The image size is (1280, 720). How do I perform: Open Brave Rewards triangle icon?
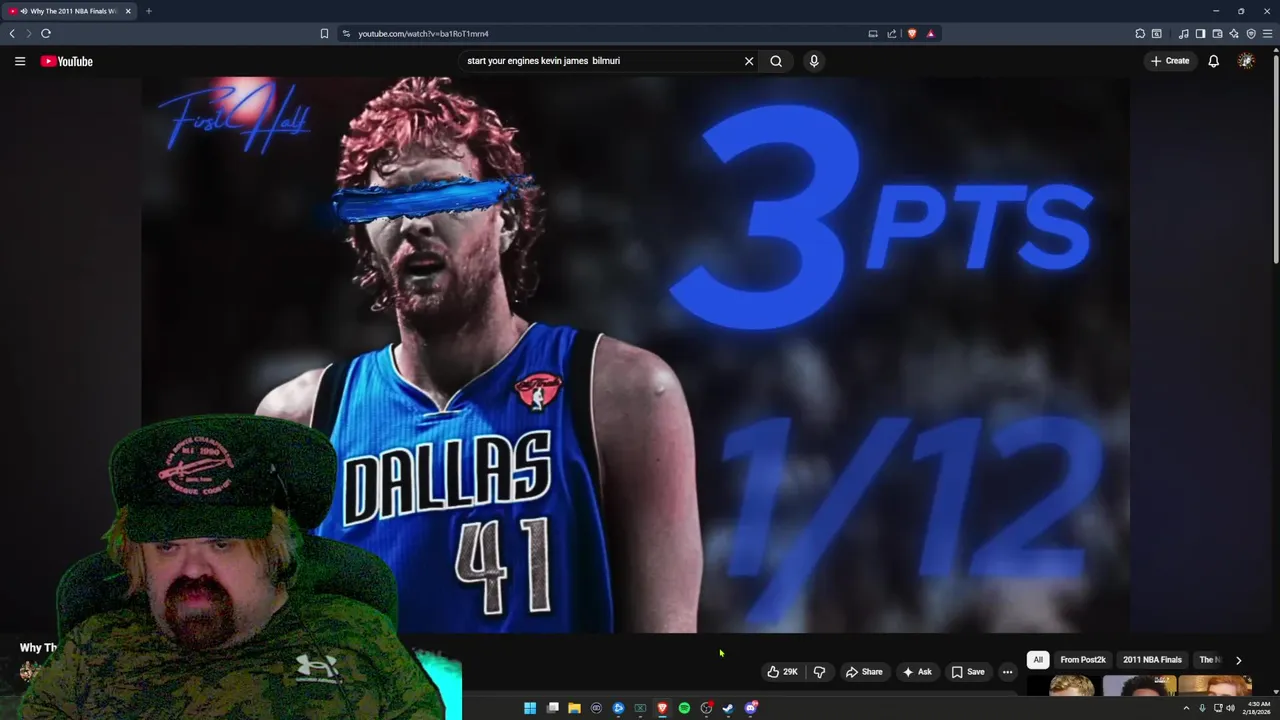point(930,33)
